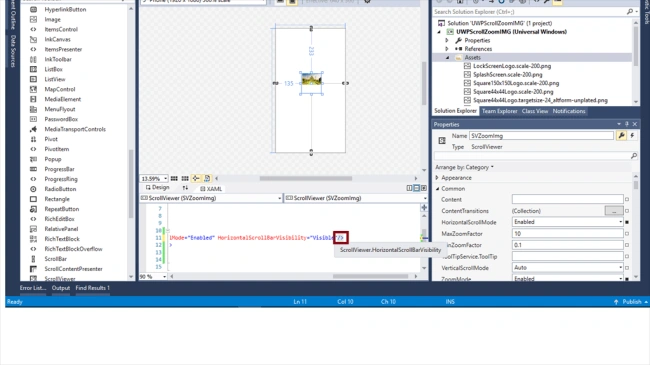The image size is (650, 365).
Task: Open the Class View tab
Action: tap(535, 111)
